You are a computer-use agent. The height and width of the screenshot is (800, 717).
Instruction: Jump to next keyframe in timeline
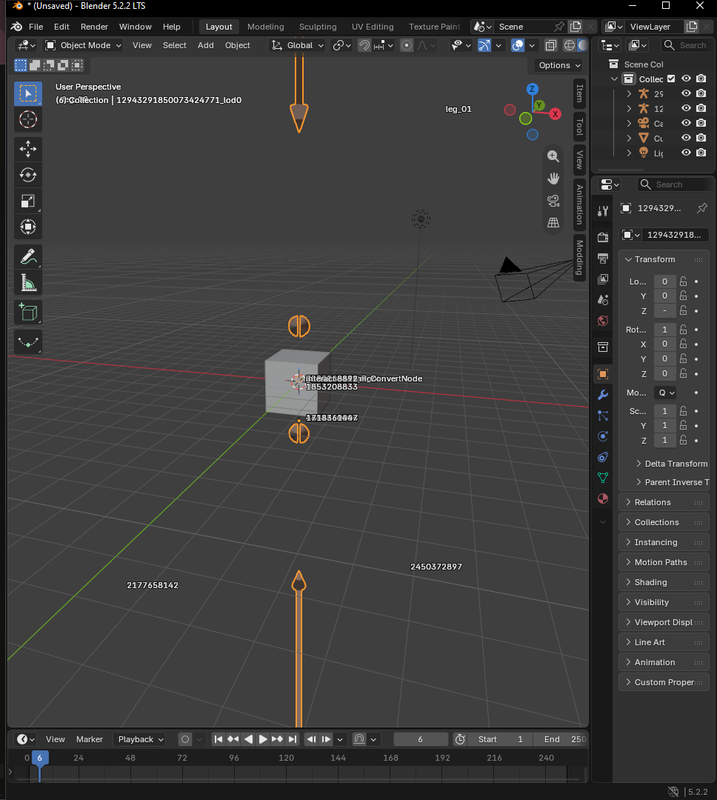pyautogui.click(x=278, y=739)
